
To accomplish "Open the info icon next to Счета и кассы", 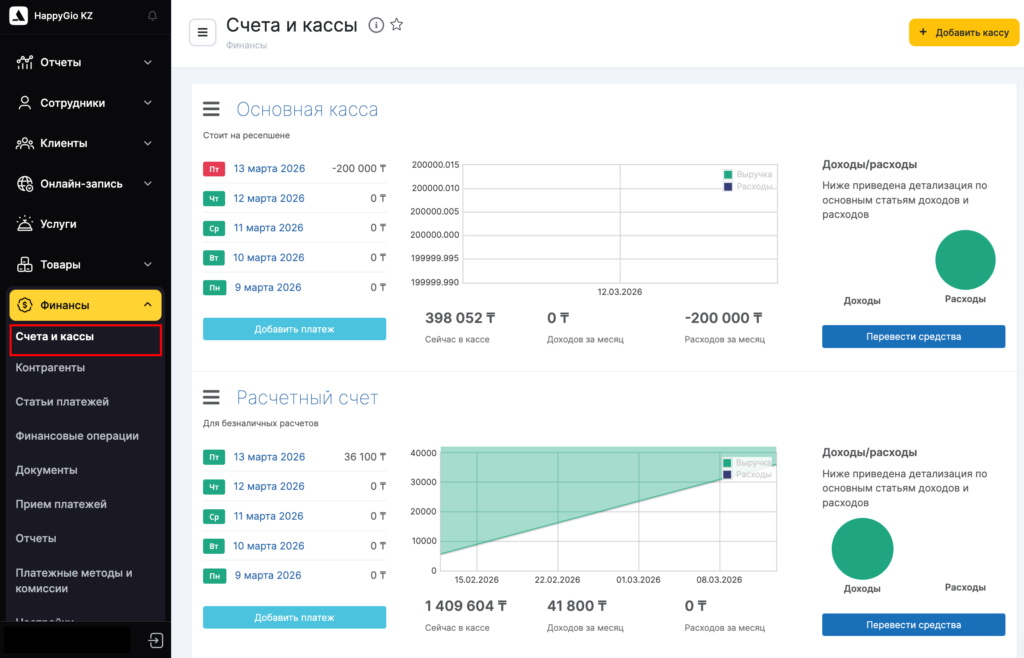I will [376, 26].
